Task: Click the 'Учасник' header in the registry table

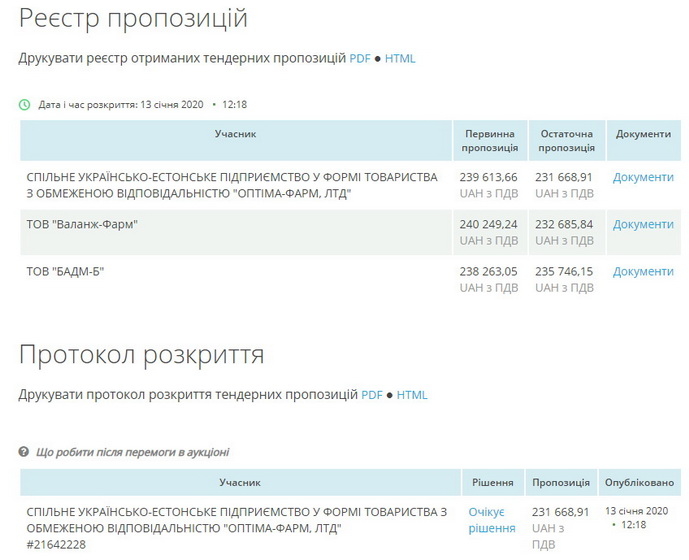Action: [x=235, y=134]
